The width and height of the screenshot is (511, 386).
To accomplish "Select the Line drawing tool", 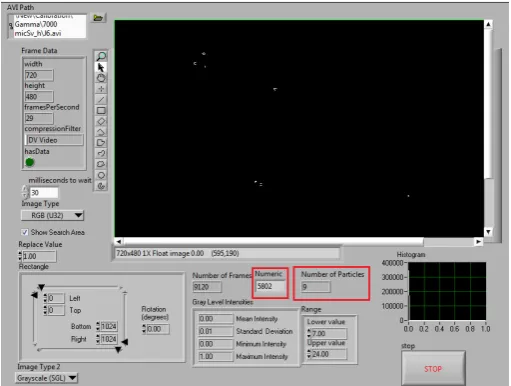I will pyautogui.click(x=101, y=99).
